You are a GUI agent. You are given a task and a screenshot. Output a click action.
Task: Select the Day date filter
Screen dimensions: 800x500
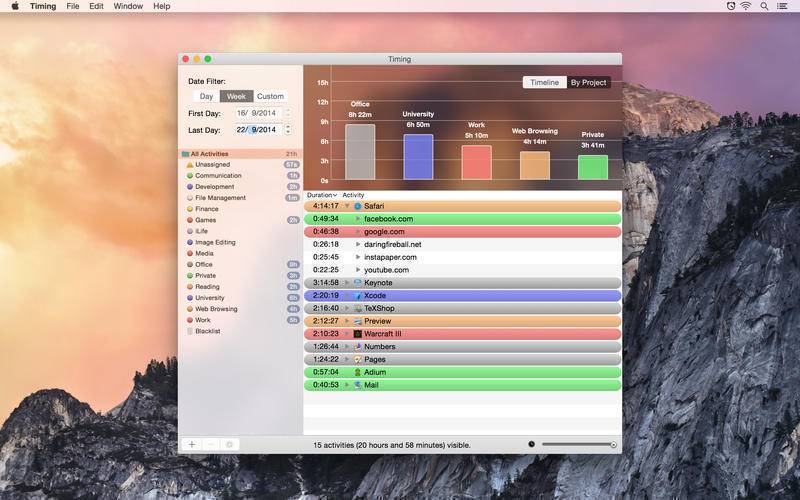pyautogui.click(x=206, y=96)
